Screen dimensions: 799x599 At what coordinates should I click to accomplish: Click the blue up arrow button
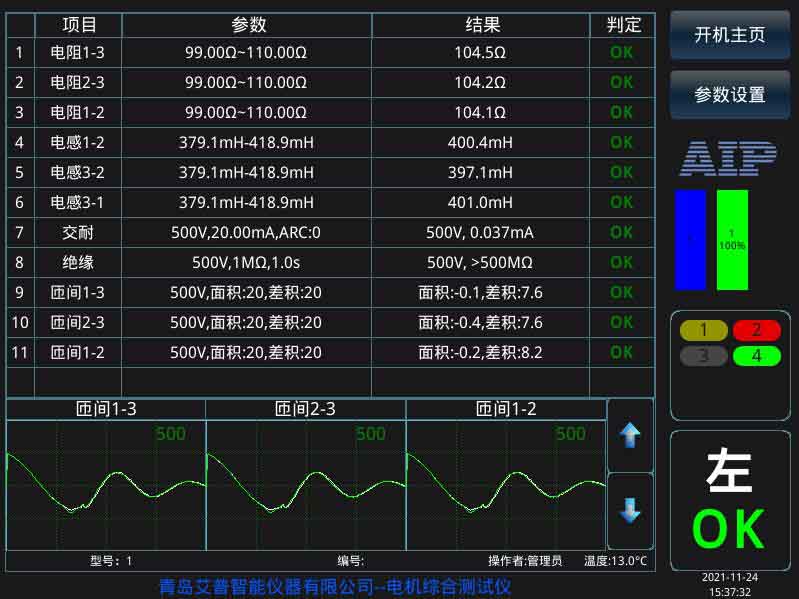[x=630, y=436]
